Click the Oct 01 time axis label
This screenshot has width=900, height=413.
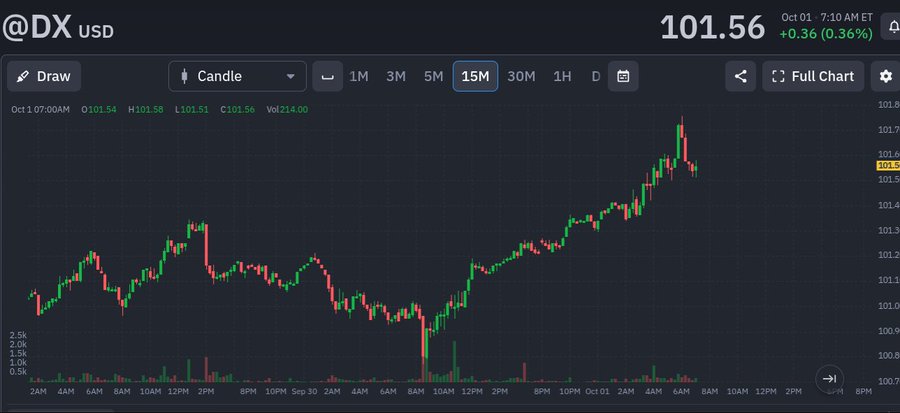tap(597, 391)
